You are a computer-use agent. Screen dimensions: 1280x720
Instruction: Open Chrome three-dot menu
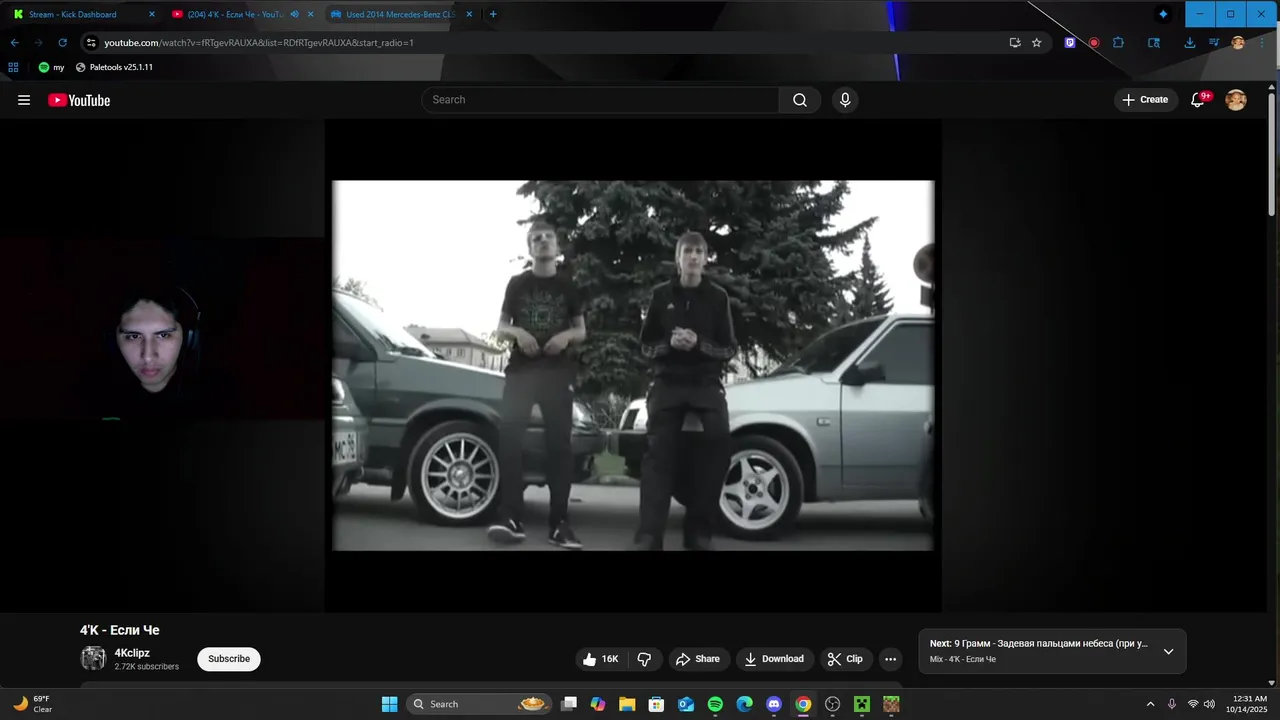coord(1262,43)
